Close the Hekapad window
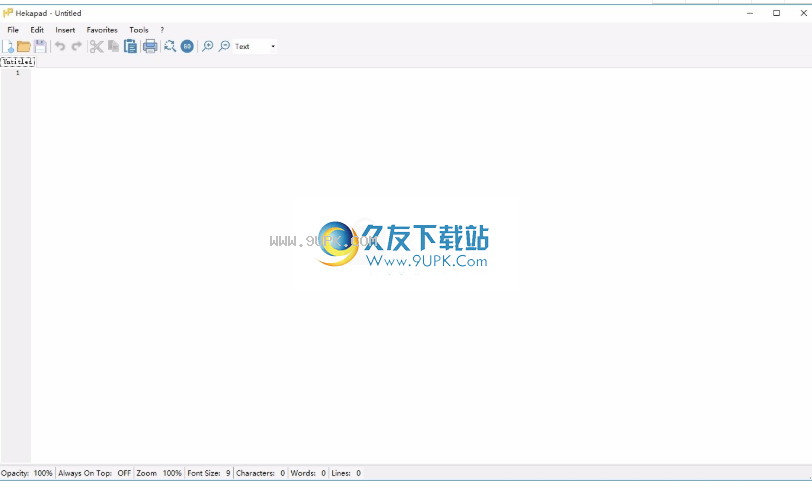 click(x=803, y=13)
